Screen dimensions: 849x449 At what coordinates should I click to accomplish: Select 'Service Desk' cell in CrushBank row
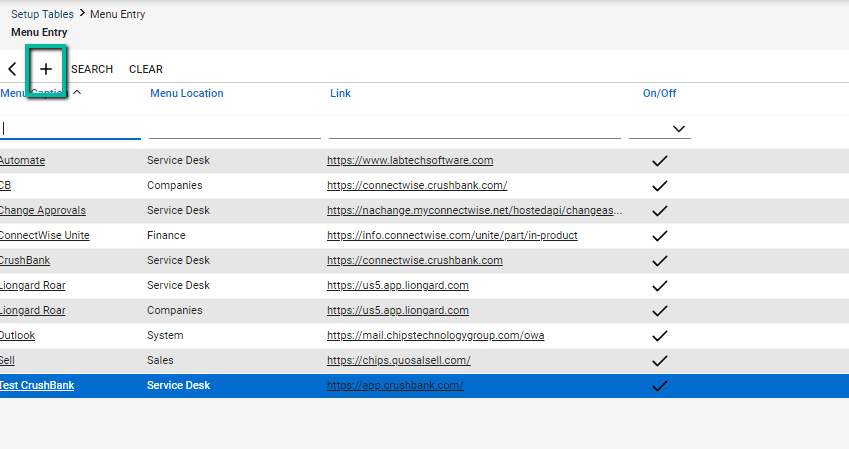[x=178, y=260]
